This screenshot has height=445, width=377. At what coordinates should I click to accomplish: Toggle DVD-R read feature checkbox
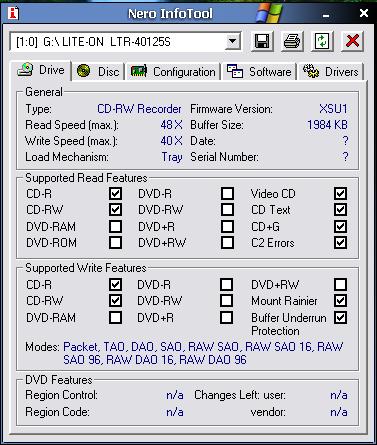[227, 193]
